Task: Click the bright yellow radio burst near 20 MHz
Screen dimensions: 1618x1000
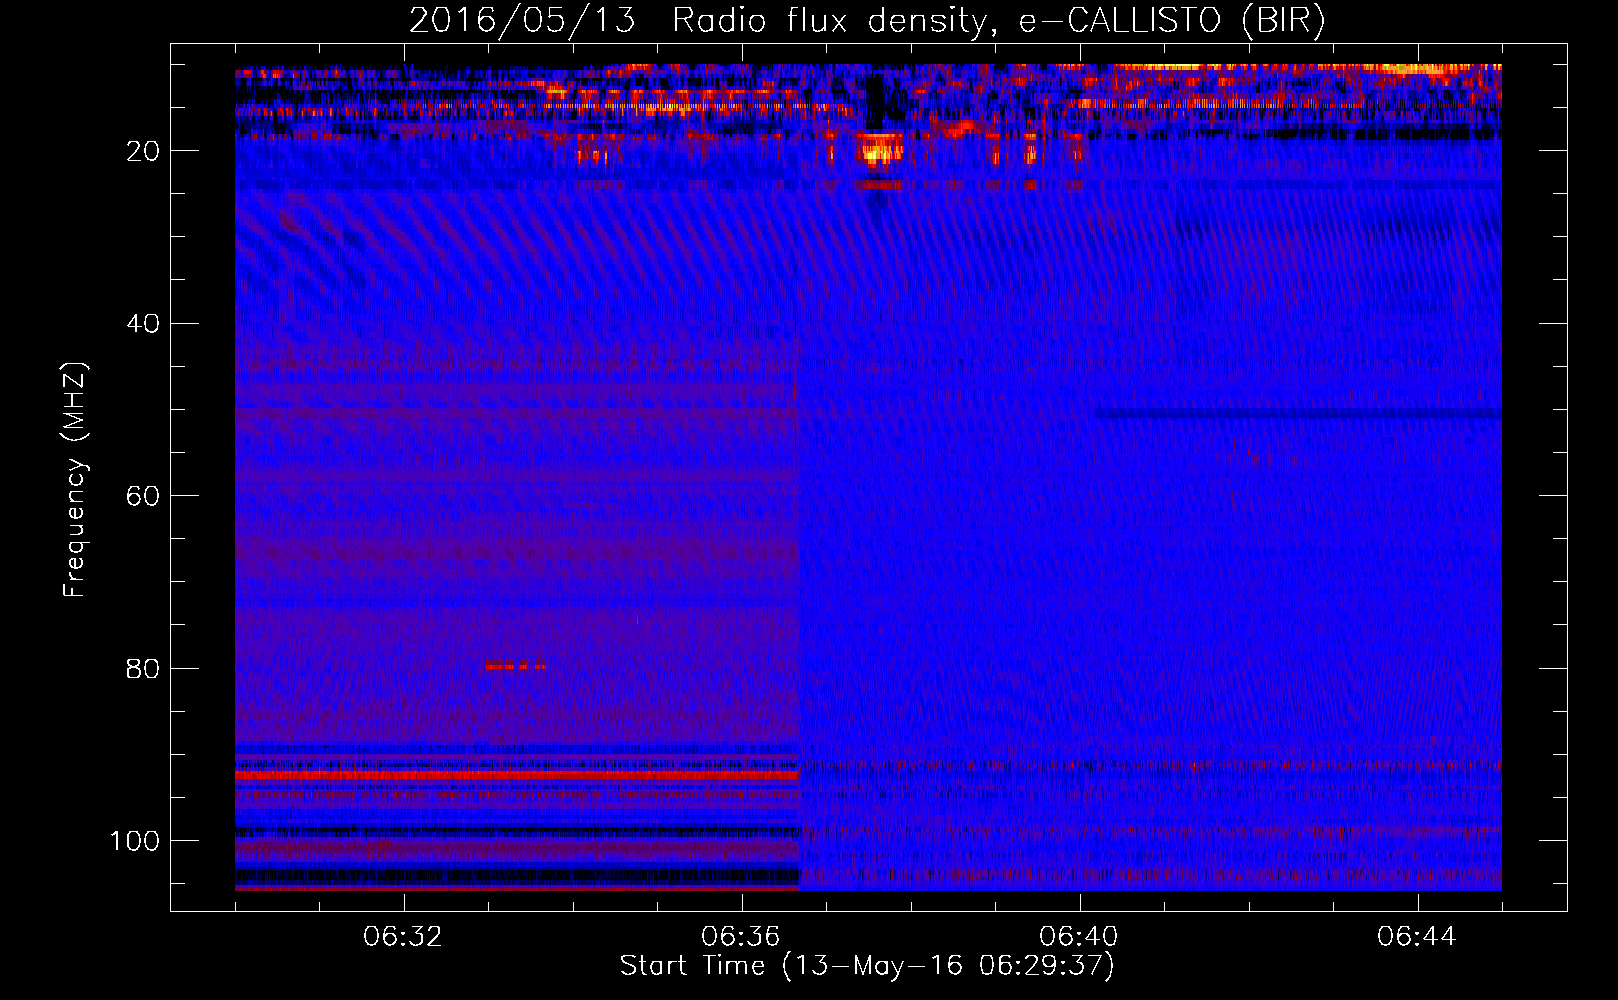Action: 879,151
